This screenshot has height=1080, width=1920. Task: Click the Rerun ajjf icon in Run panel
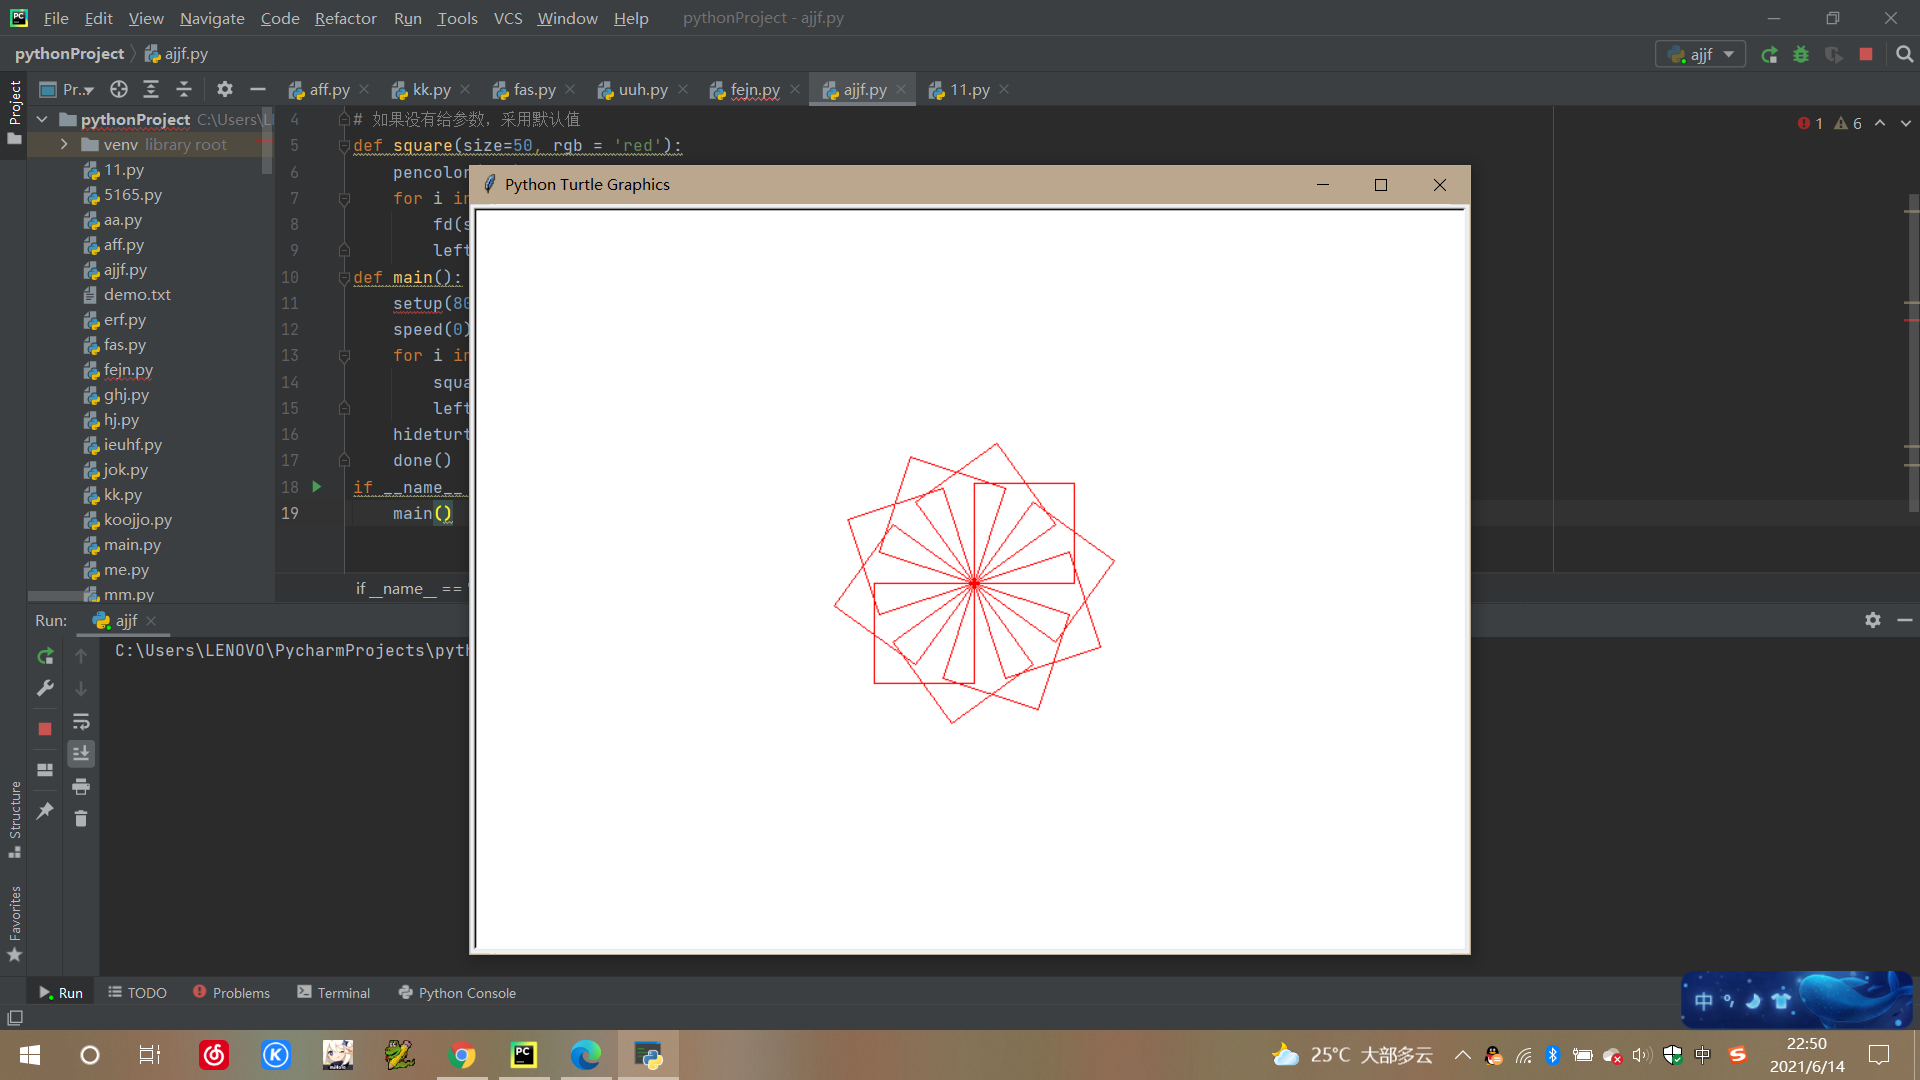coord(45,656)
